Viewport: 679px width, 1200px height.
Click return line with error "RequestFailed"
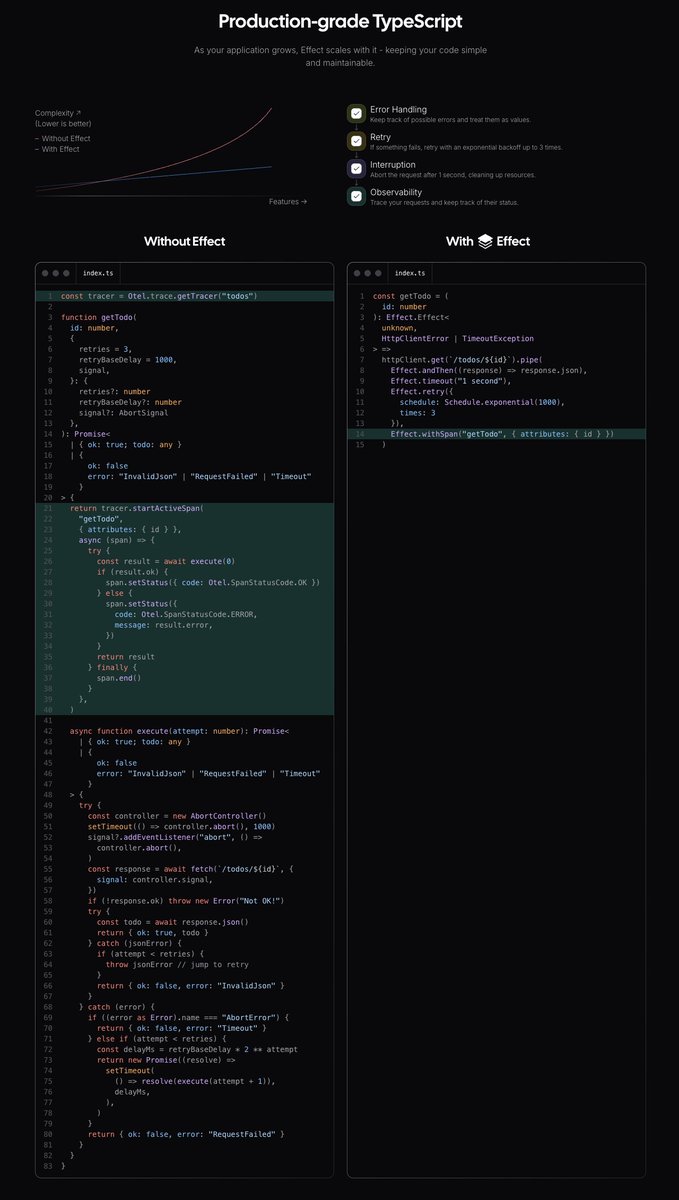pyautogui.click(x=186, y=1134)
